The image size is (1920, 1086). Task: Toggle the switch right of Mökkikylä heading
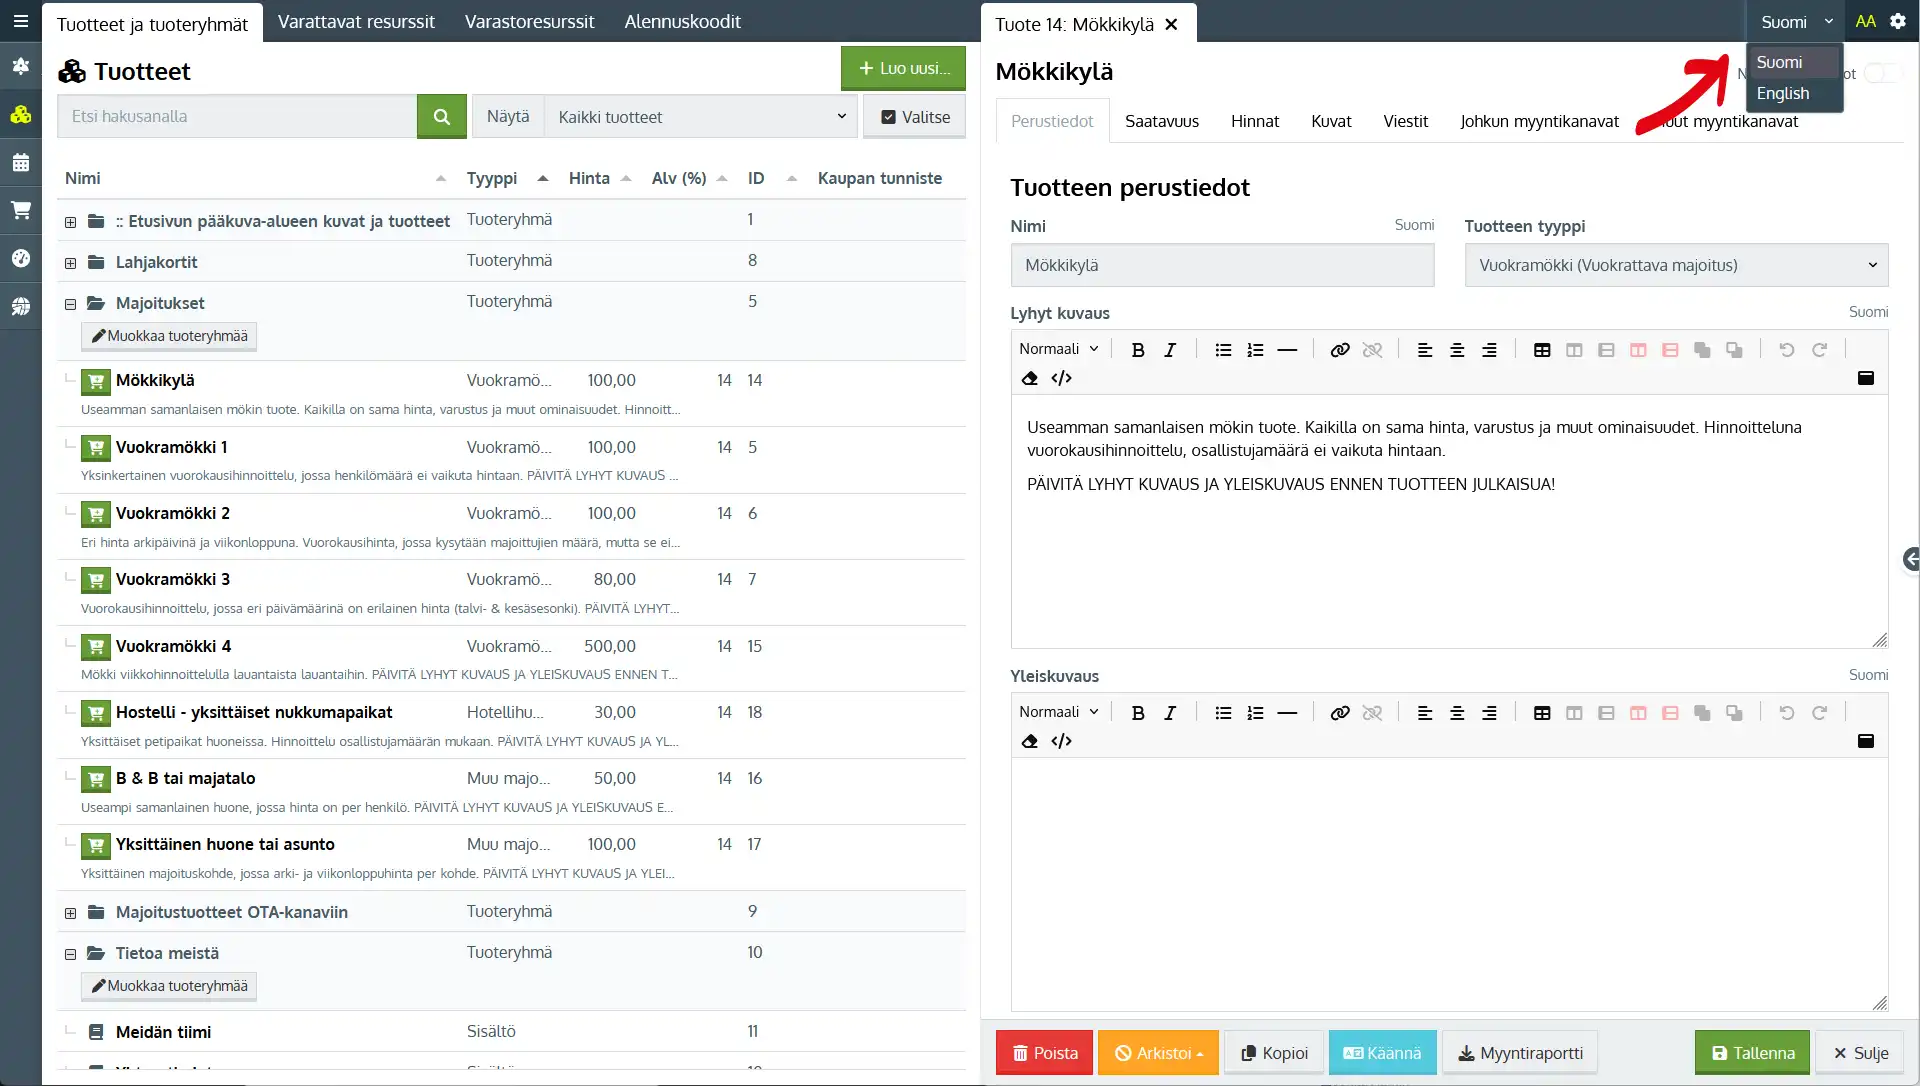pos(1882,73)
